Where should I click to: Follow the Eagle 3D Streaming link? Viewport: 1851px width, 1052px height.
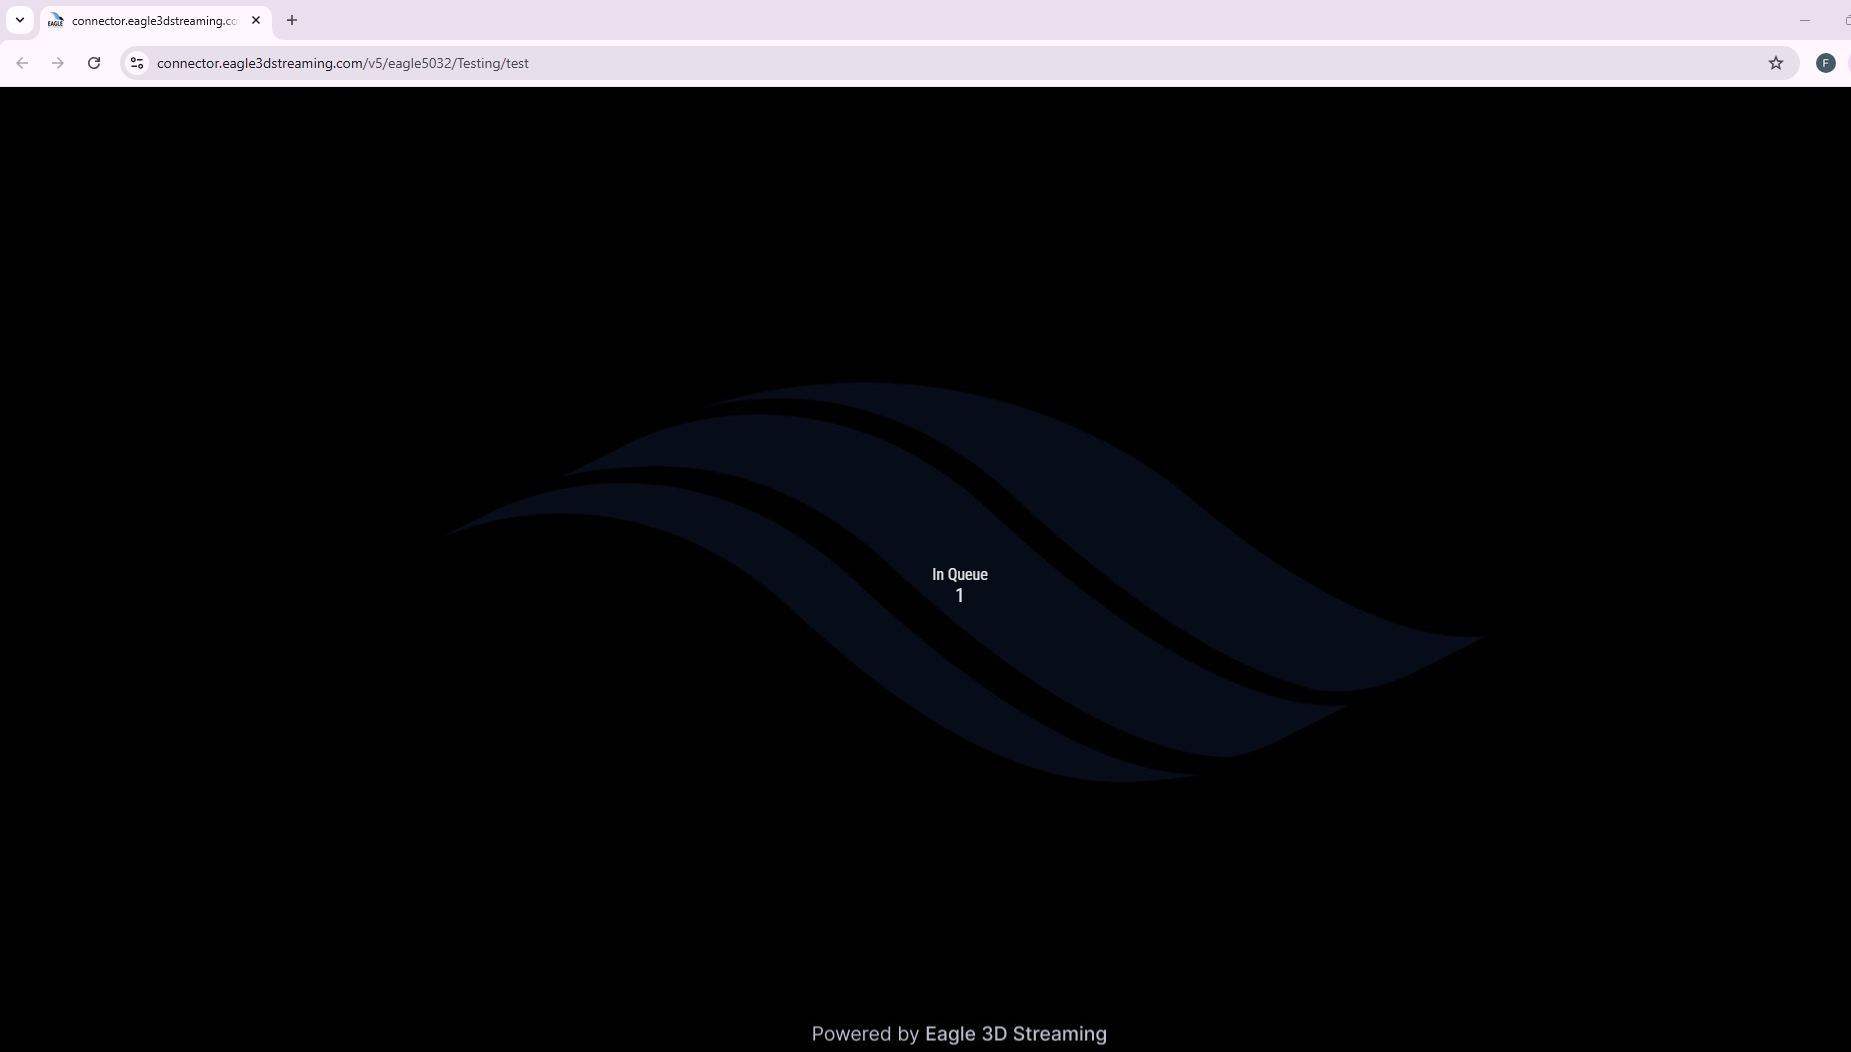click(1015, 1034)
